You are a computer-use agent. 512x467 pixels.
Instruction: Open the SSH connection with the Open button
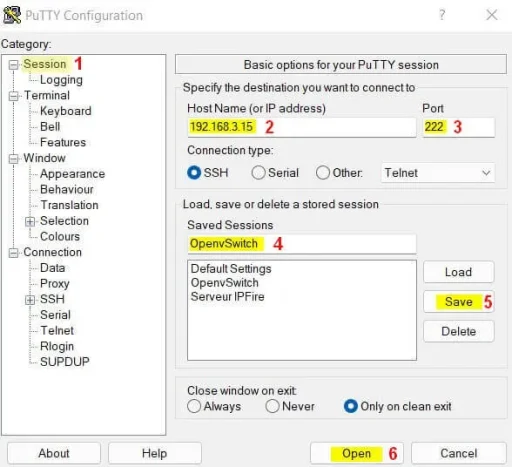pos(357,453)
